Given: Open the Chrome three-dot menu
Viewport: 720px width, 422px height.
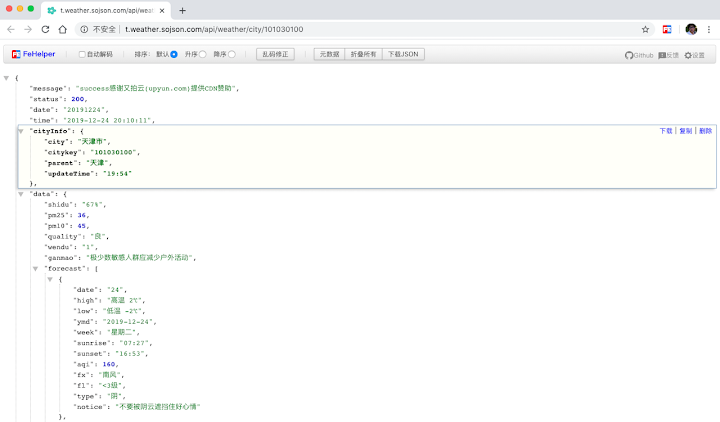Looking at the screenshot, I should click(709, 29).
